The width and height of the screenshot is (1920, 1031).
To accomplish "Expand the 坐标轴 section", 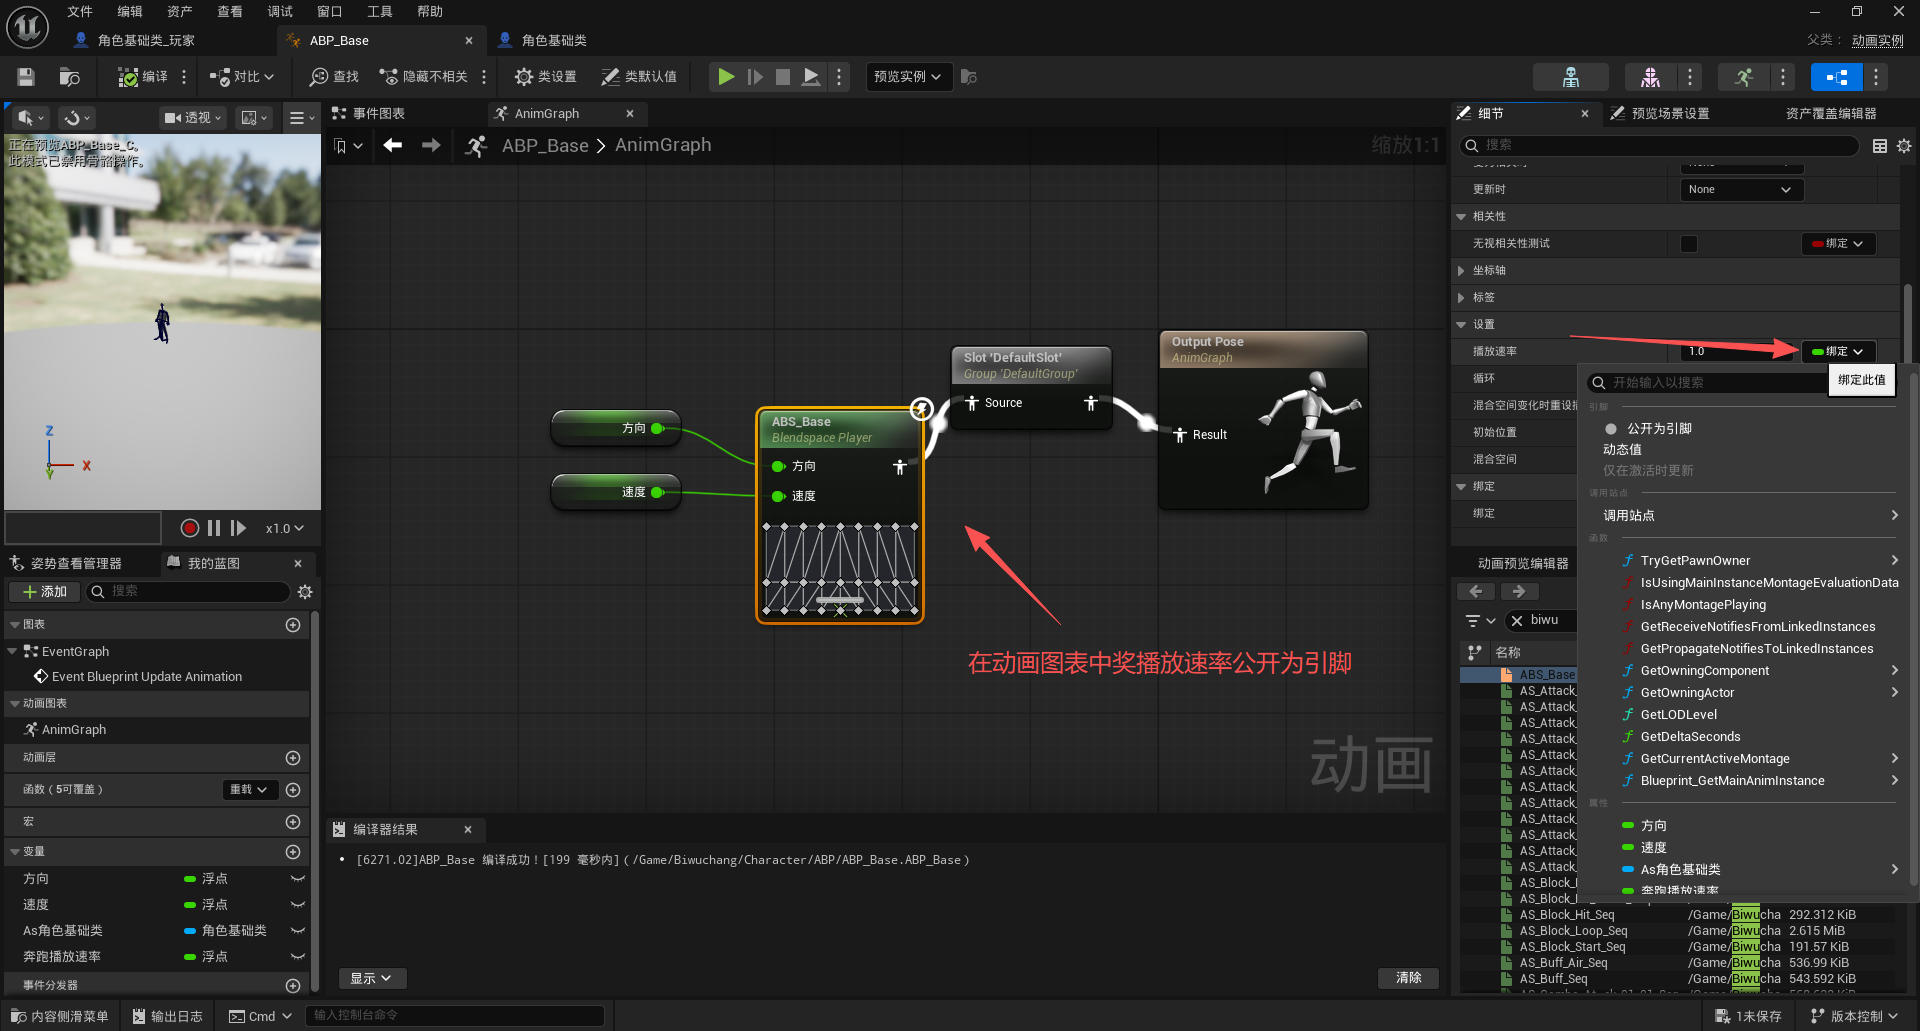I will pyautogui.click(x=1461, y=271).
